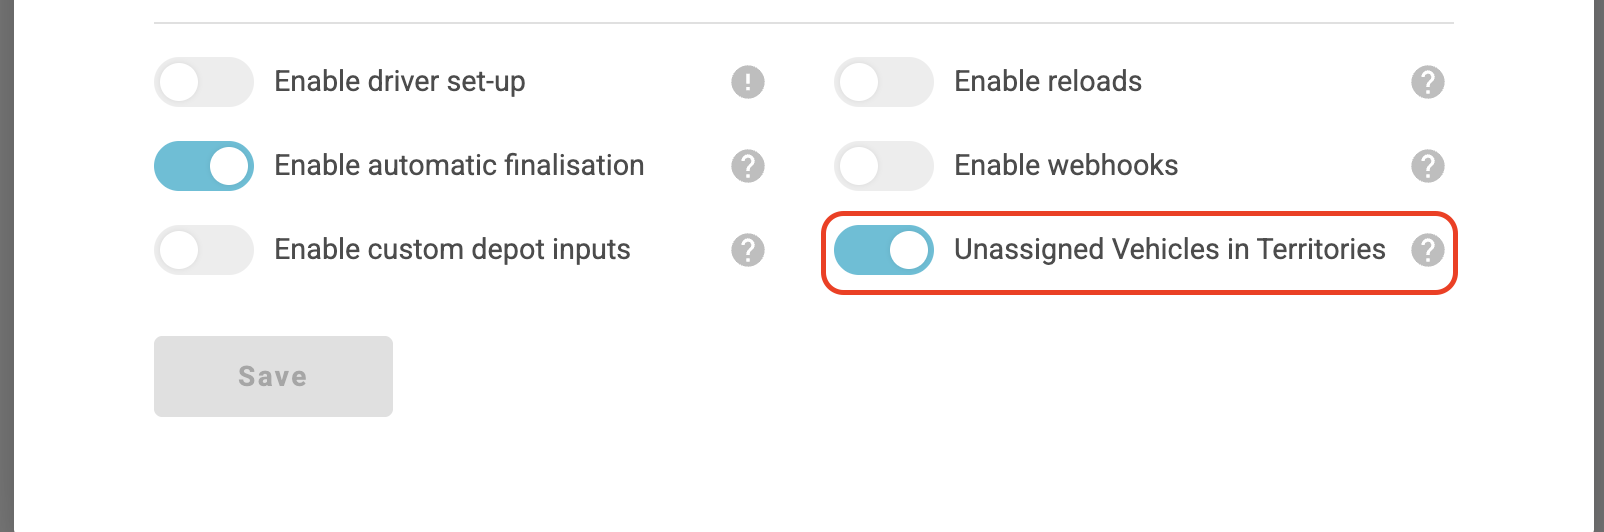Viewport: 1604px width, 532px height.
Task: Toggle off Unassigned Vehicles in Territories switch
Action: point(884,250)
